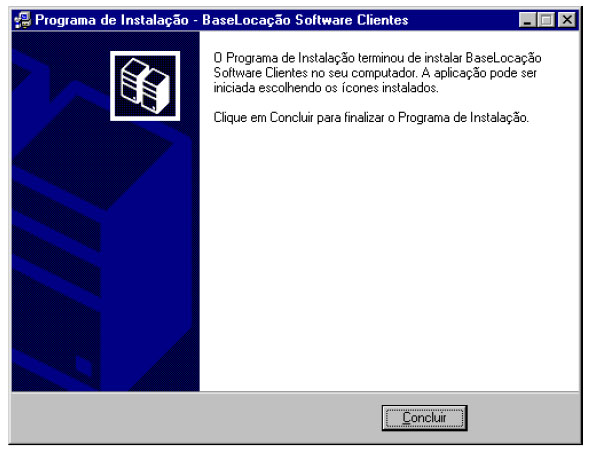The width and height of the screenshot is (590, 452).
Task: Click the white frame around the server icon
Action: [x=145, y=53]
